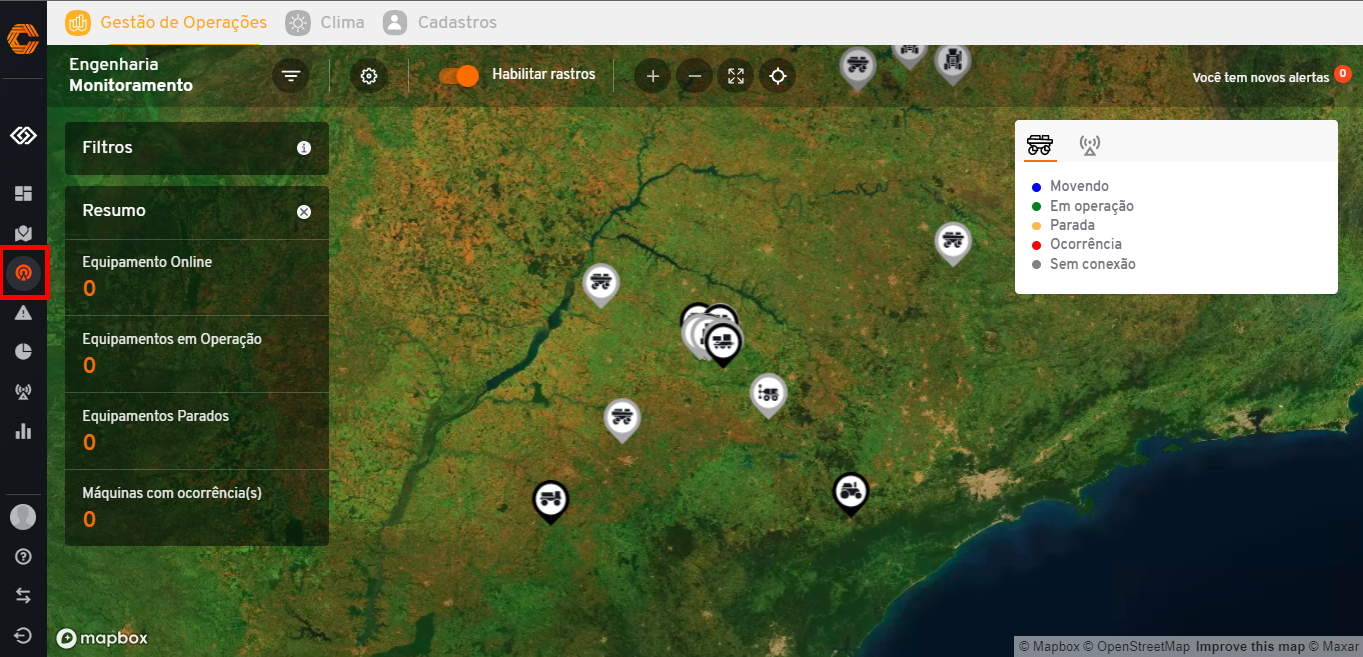The image size is (1363, 657).
Task: Click the Mapbox logo
Action: [x=102, y=638]
